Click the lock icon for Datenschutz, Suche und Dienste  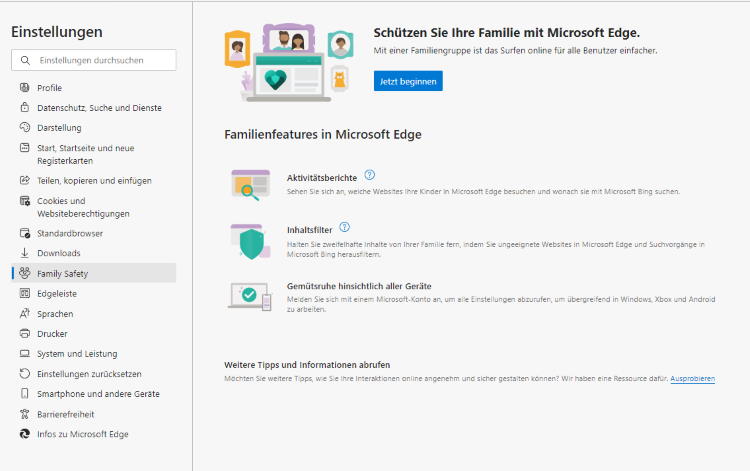(x=25, y=108)
